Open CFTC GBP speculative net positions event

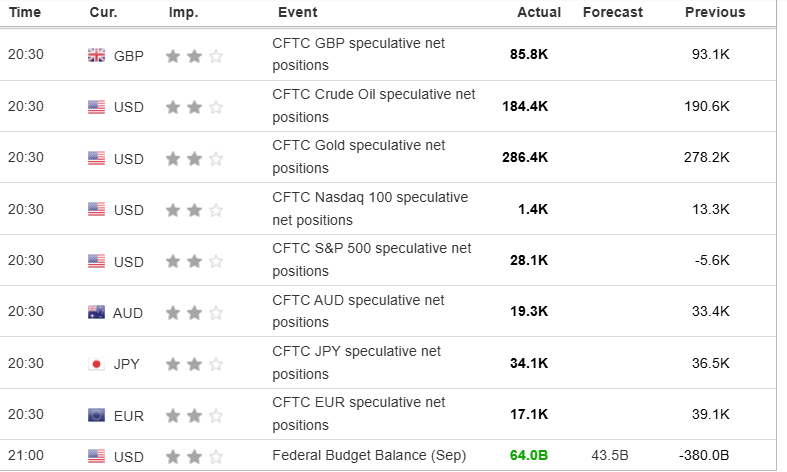pos(358,54)
